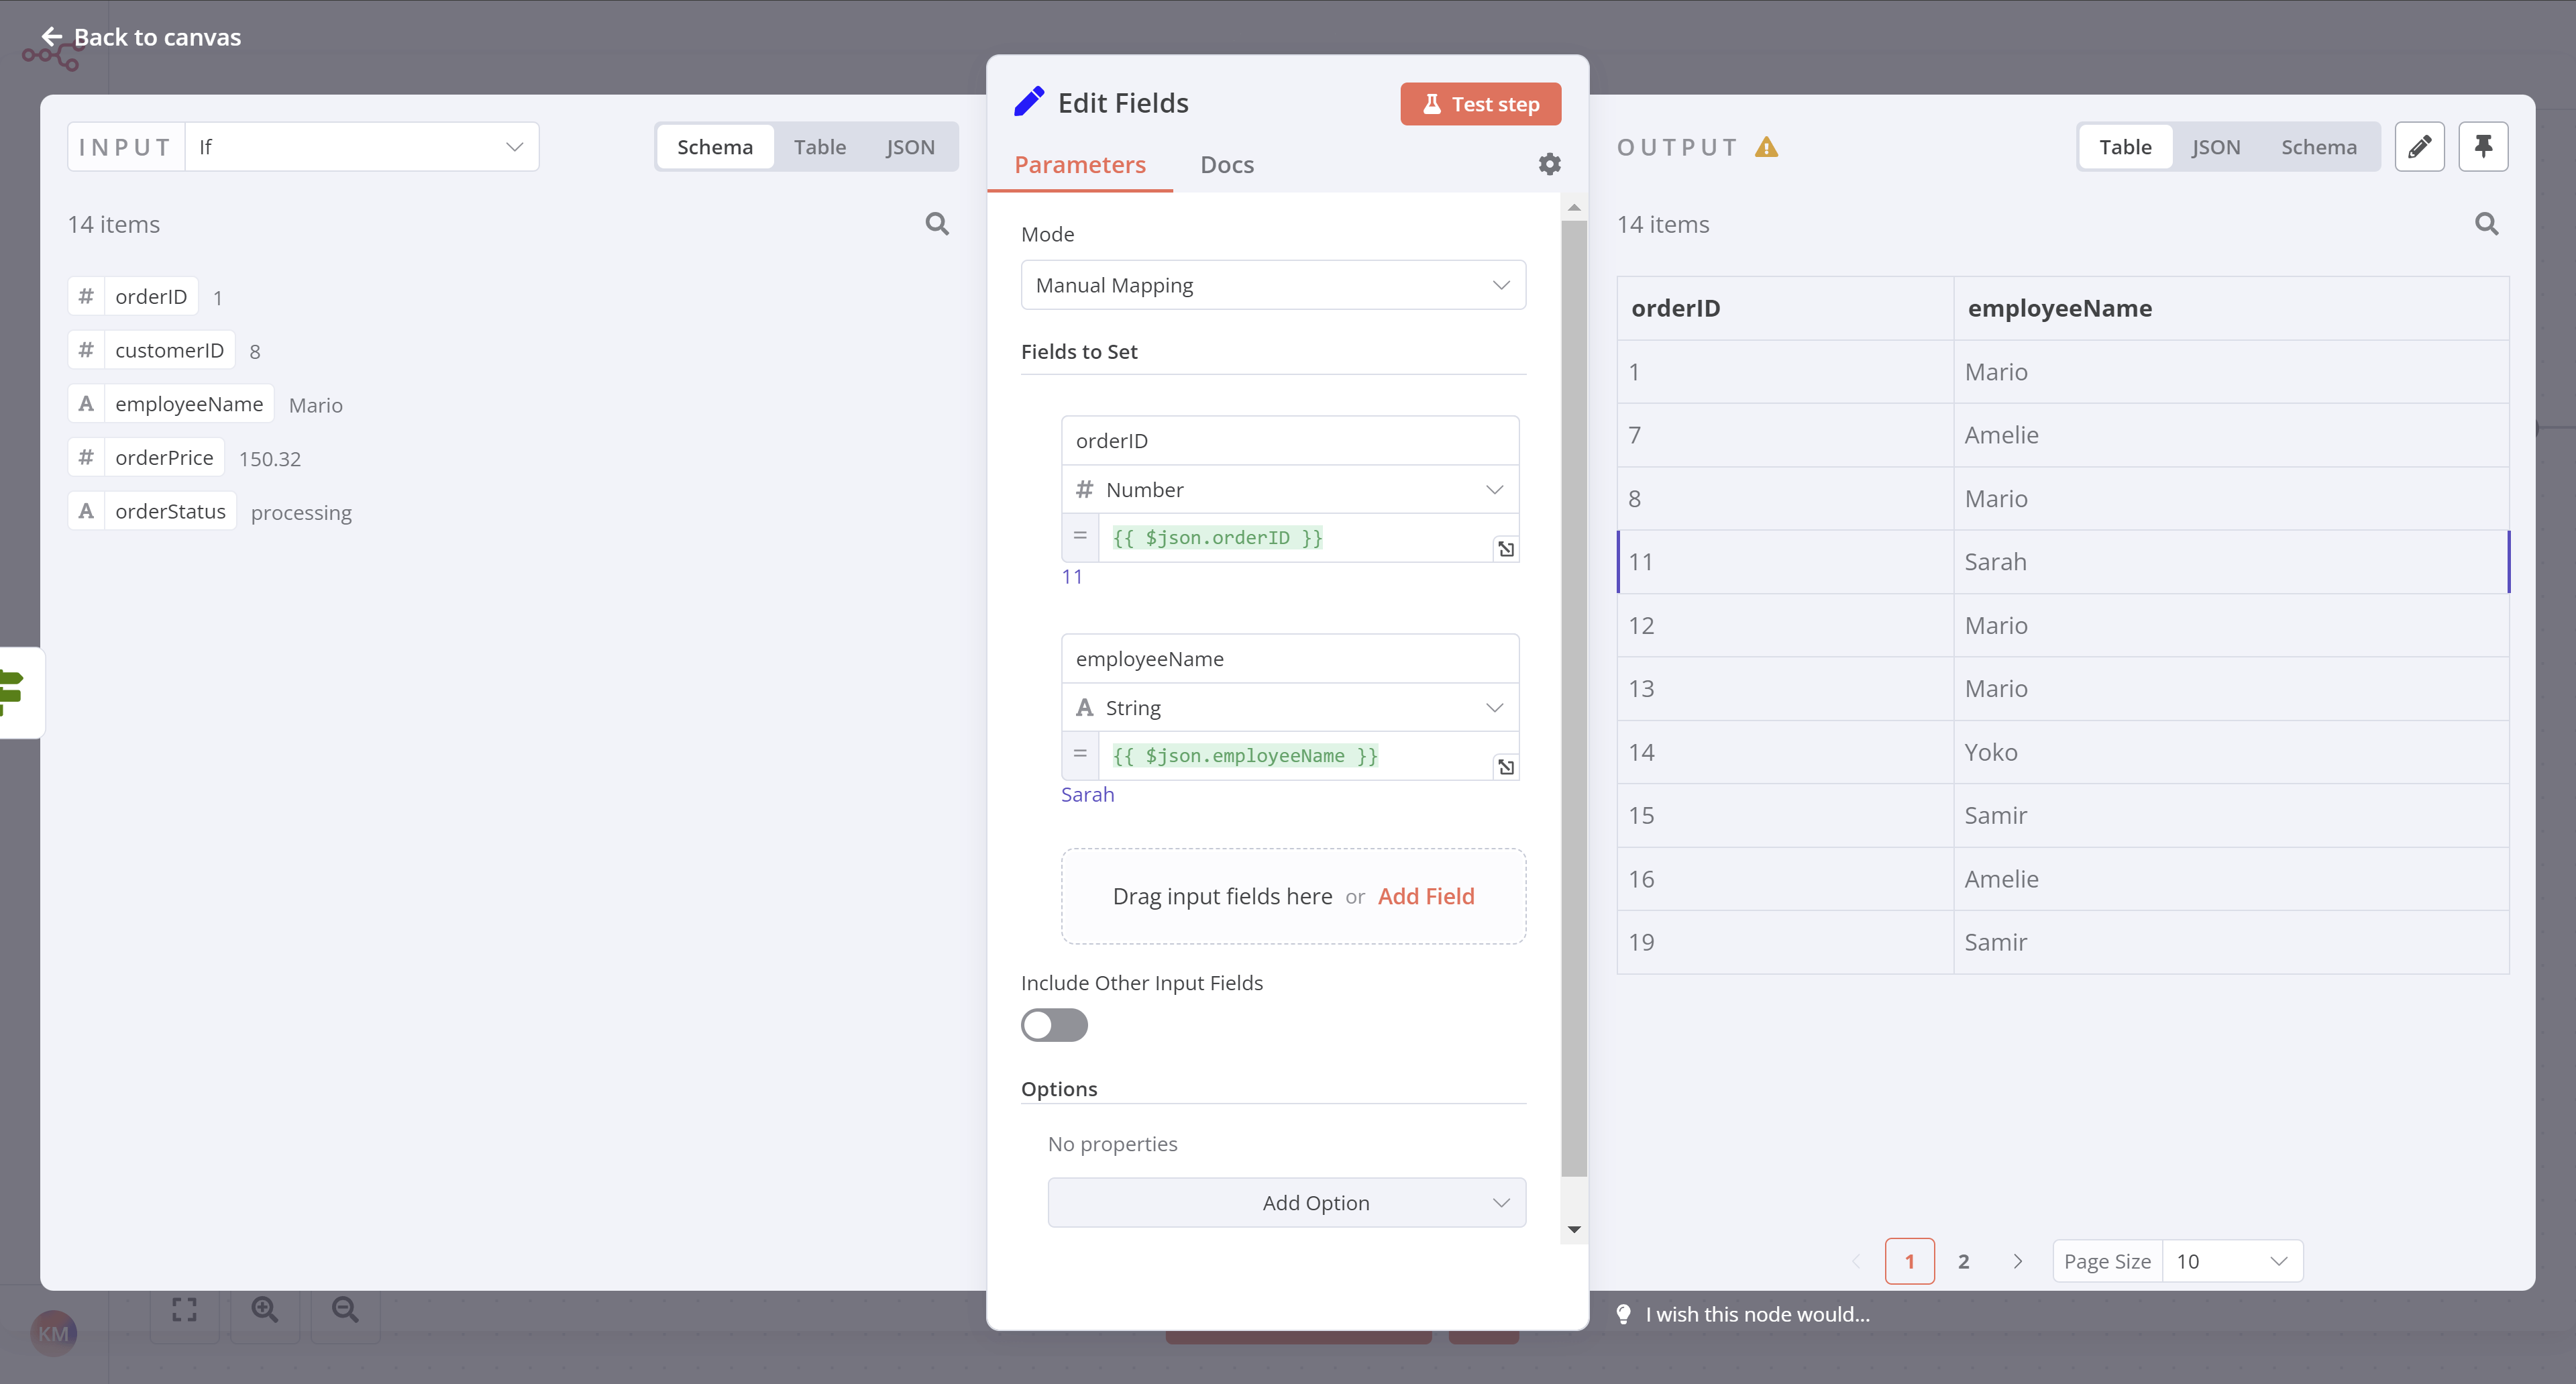Click the warning triangle next to OUTPUT
2576x1384 pixels.
(1767, 146)
